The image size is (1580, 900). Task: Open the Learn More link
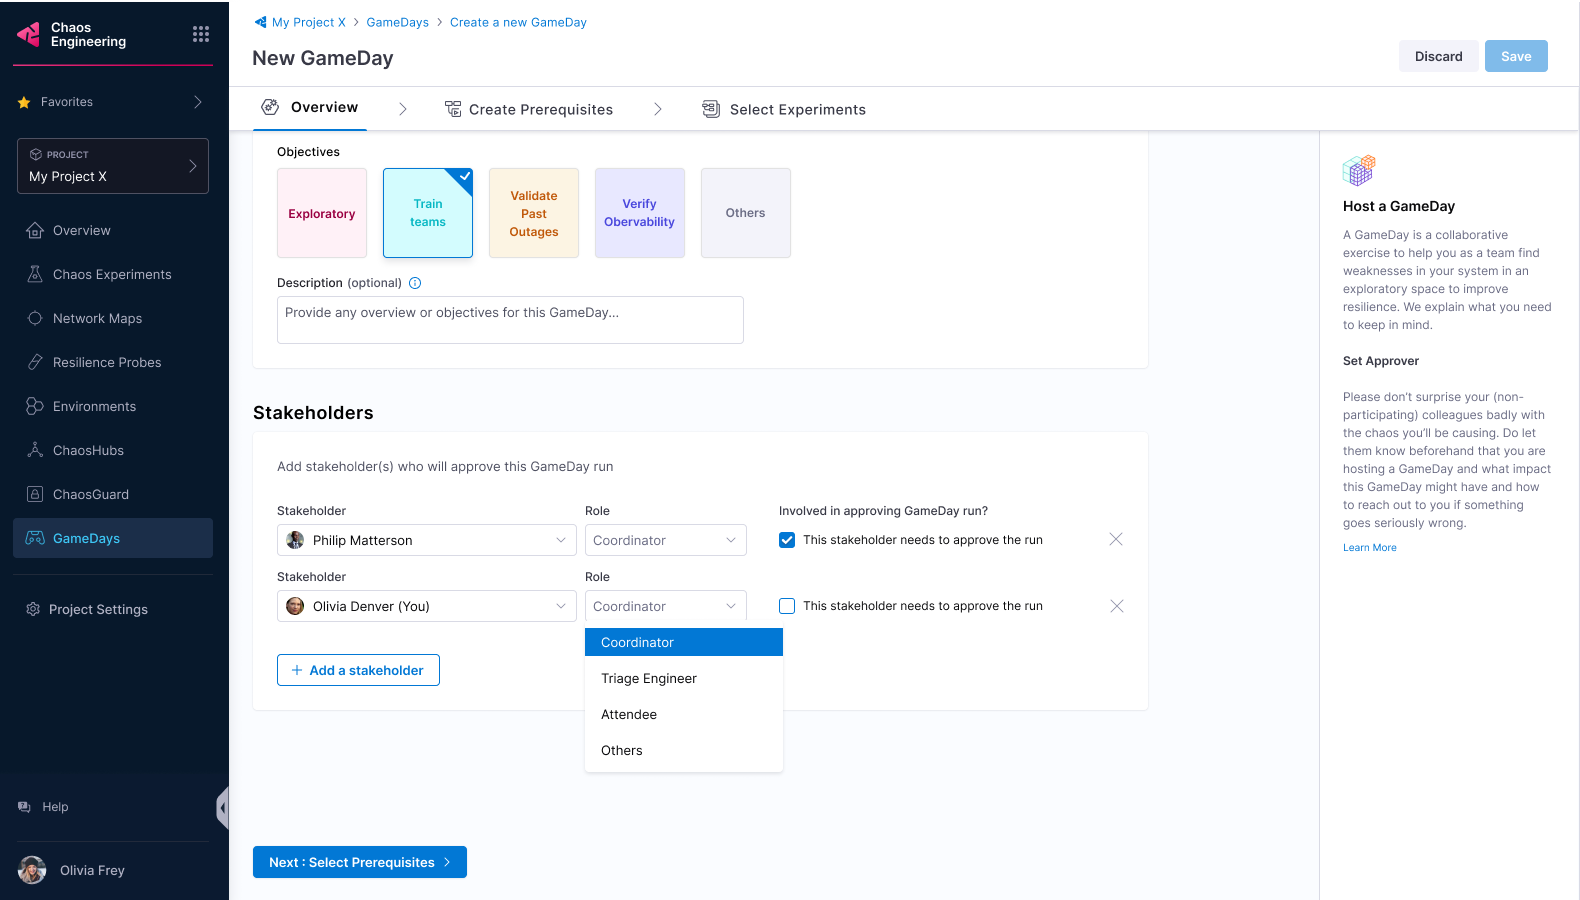point(1369,548)
